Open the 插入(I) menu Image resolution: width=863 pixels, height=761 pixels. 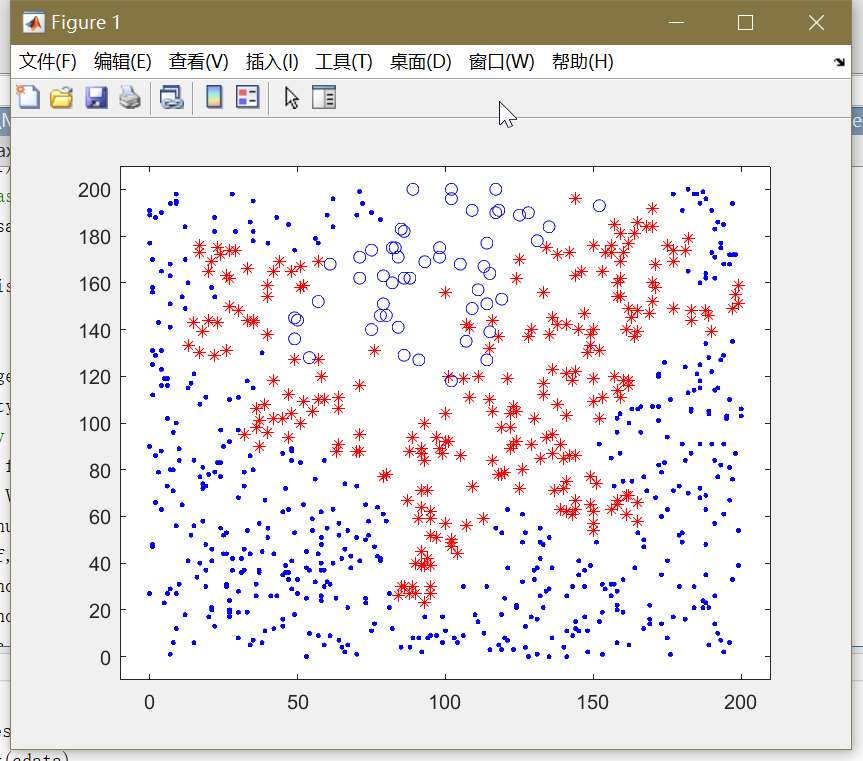272,62
